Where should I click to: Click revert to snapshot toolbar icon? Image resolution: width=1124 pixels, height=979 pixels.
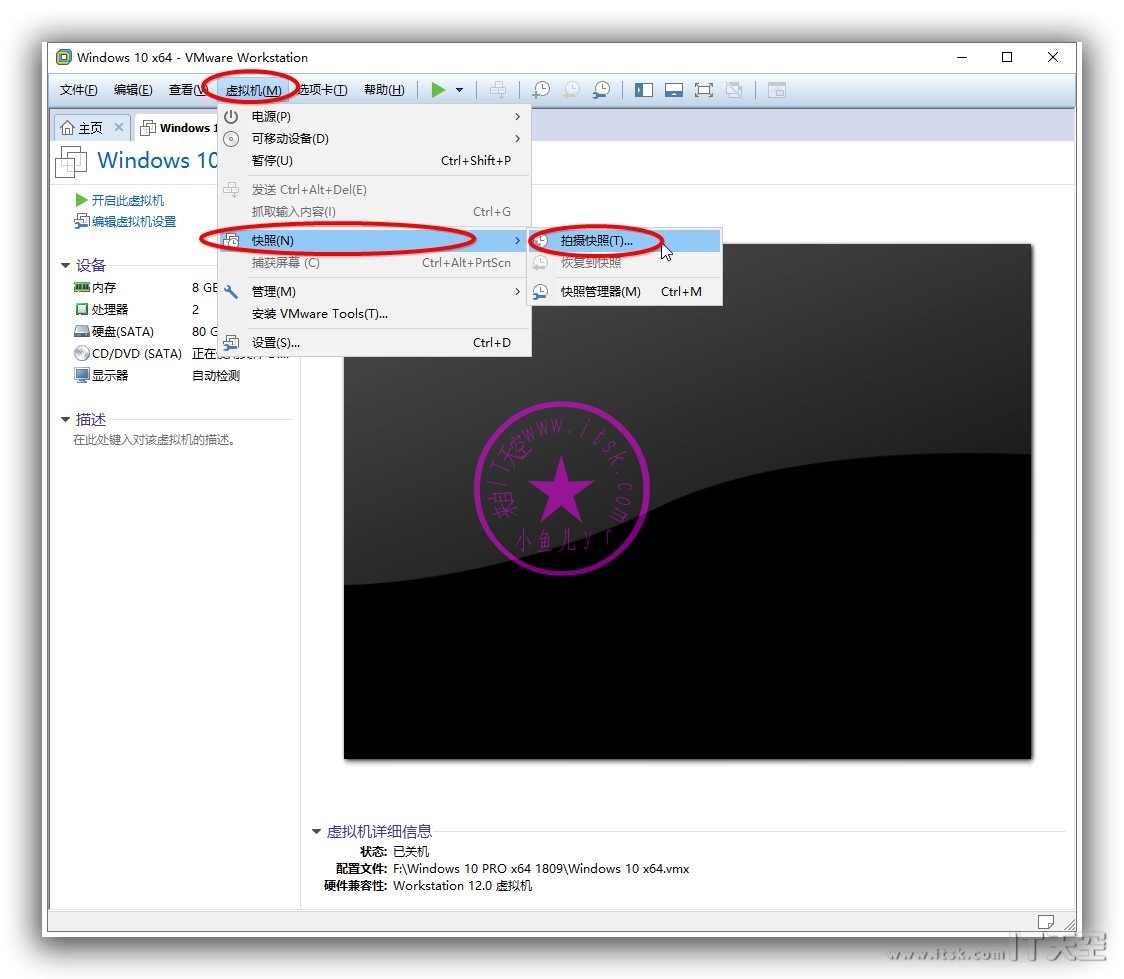pos(571,90)
